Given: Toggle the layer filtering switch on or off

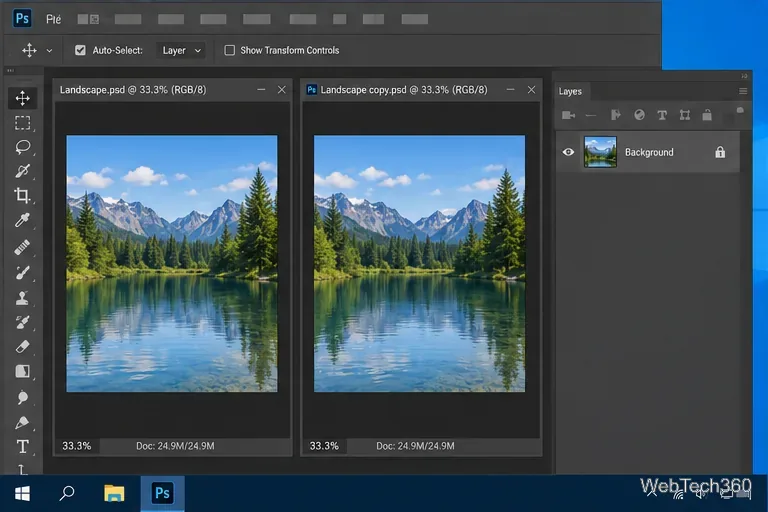Looking at the screenshot, I should coord(740,111).
